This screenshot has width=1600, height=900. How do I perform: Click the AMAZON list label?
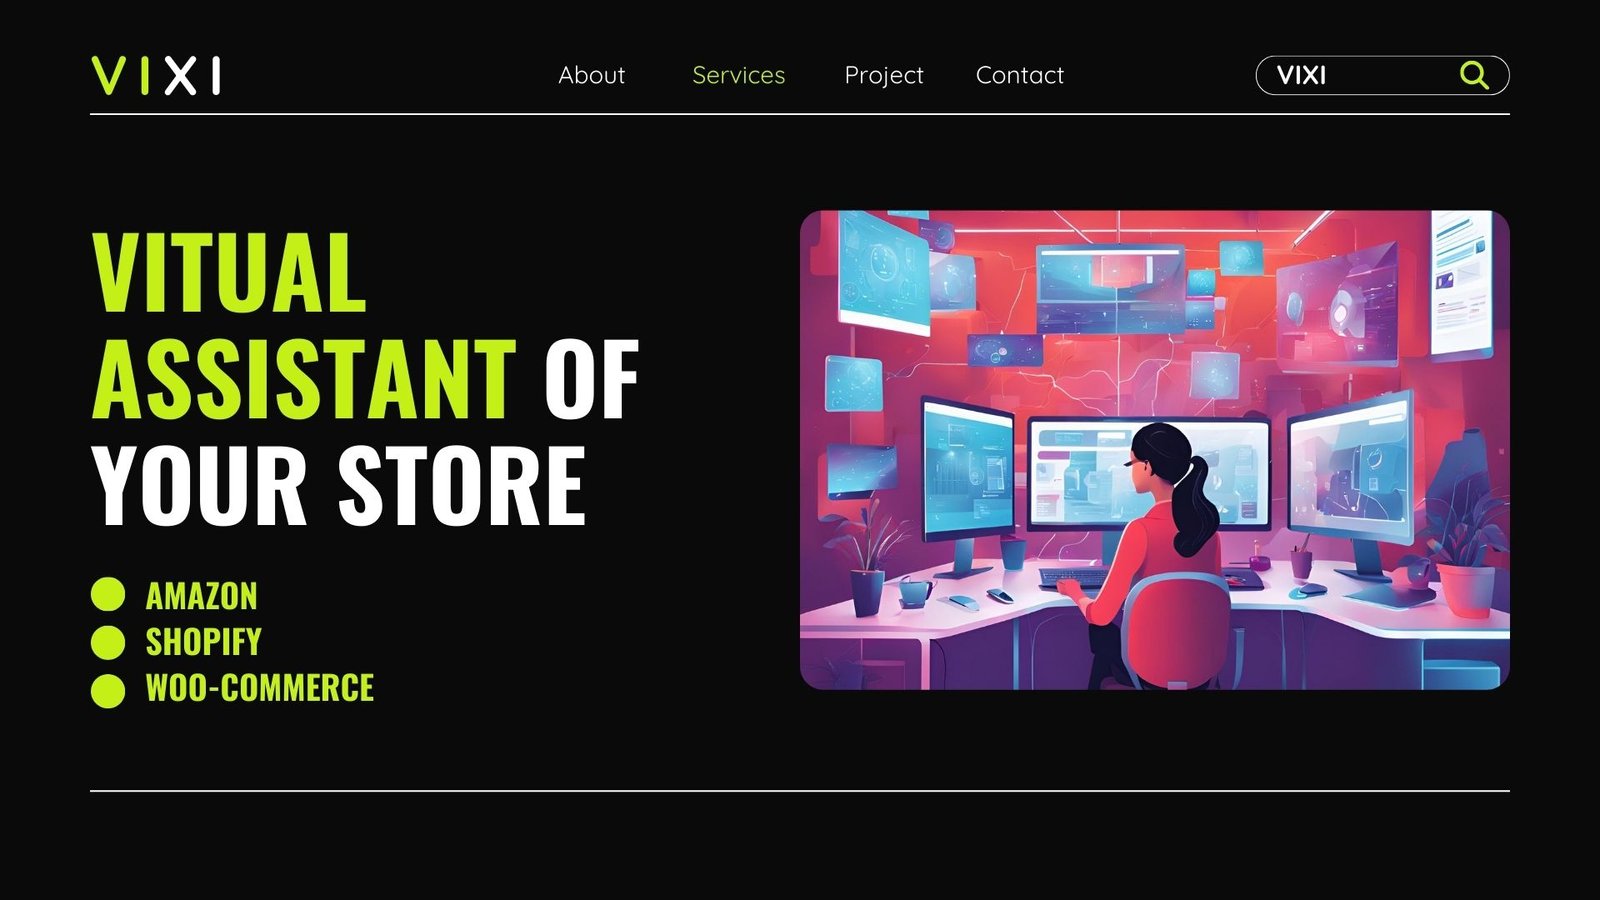(202, 596)
